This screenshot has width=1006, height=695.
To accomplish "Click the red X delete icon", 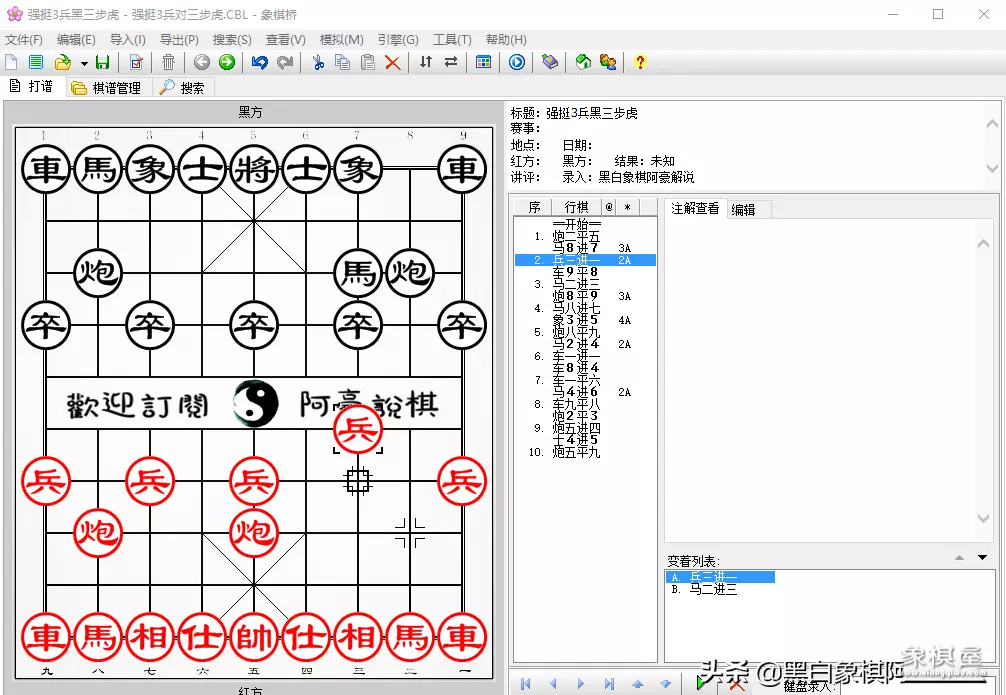I will 392,62.
